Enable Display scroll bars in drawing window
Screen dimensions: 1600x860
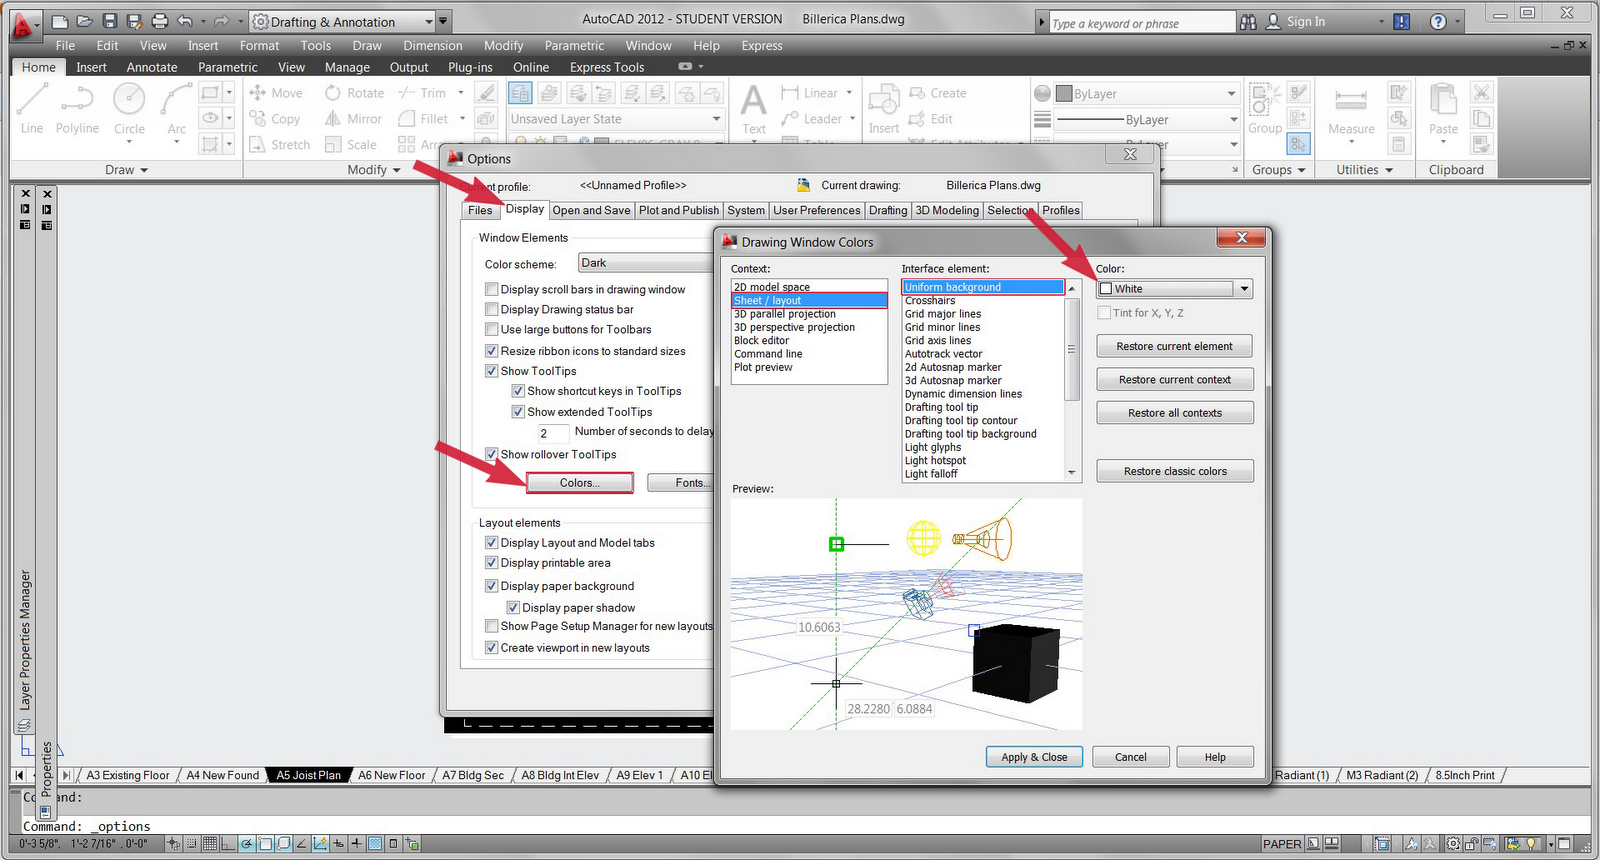[492, 289]
